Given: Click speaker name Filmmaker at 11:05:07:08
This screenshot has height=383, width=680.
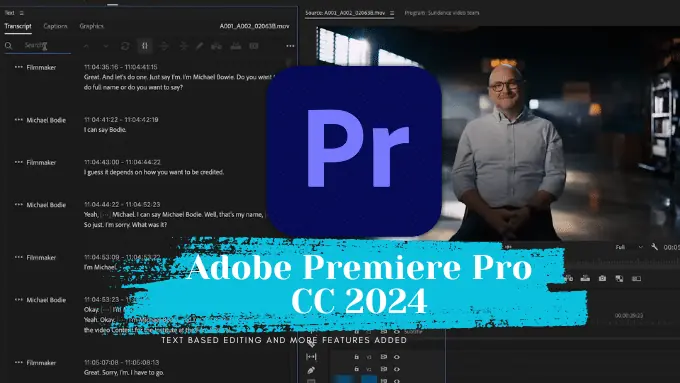Looking at the screenshot, I should [x=41, y=363].
